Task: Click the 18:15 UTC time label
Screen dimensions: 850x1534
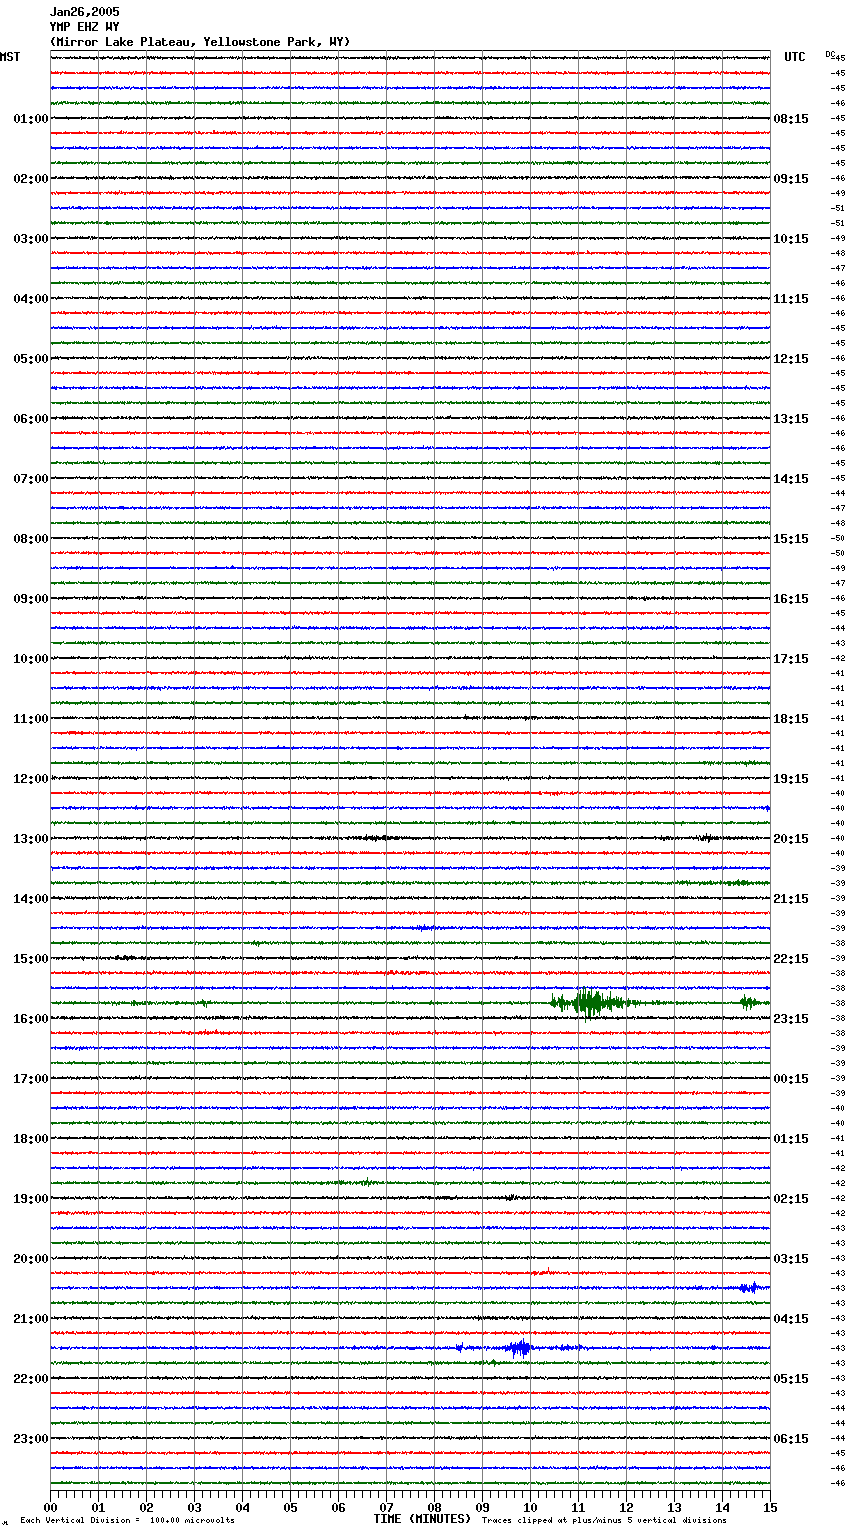Action: pyautogui.click(x=791, y=719)
